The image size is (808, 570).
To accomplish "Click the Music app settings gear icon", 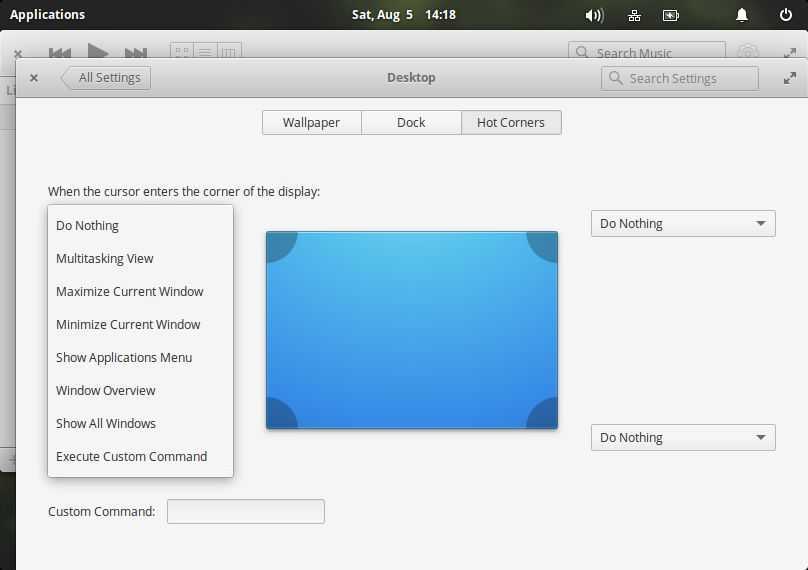I will [x=747, y=53].
